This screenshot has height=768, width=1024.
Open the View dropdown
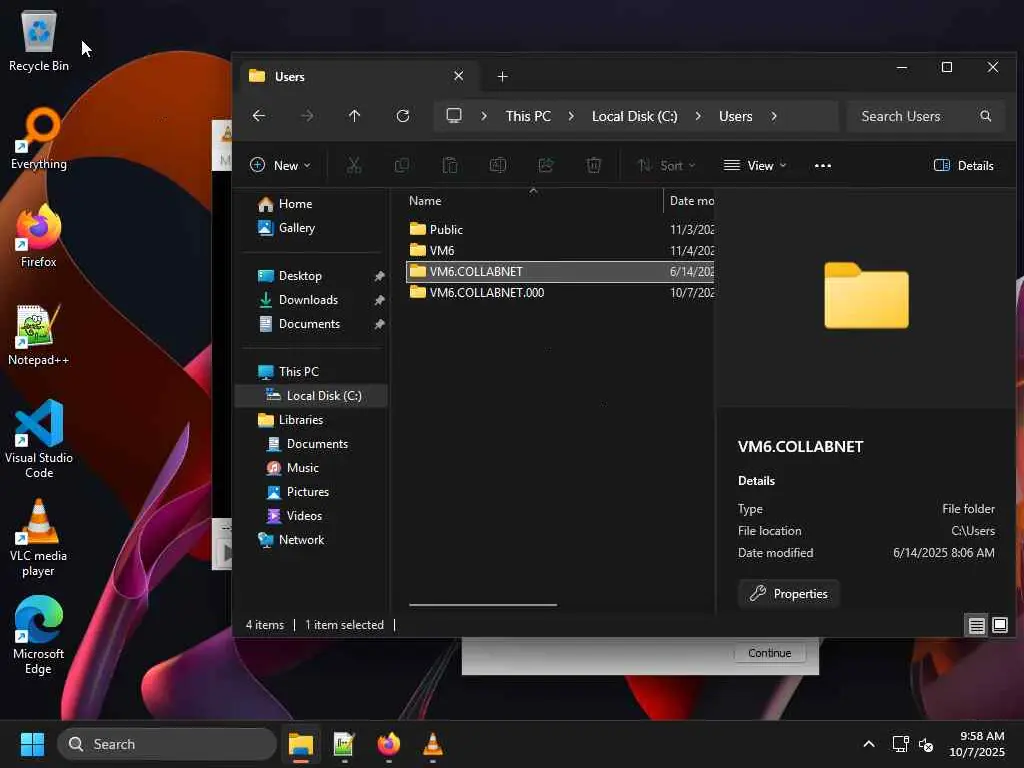[755, 165]
